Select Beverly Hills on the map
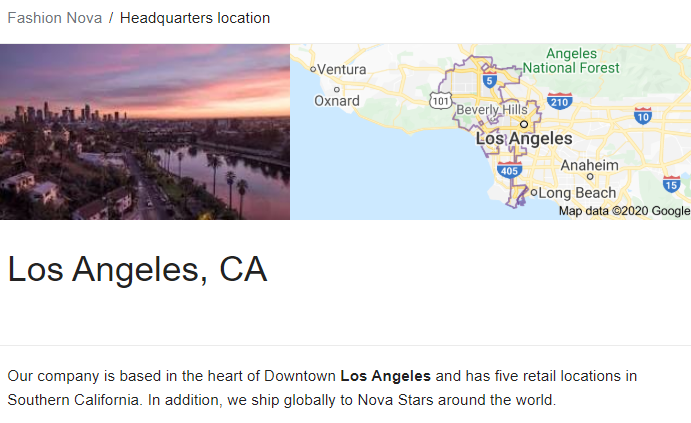The image size is (691, 423). [x=492, y=109]
